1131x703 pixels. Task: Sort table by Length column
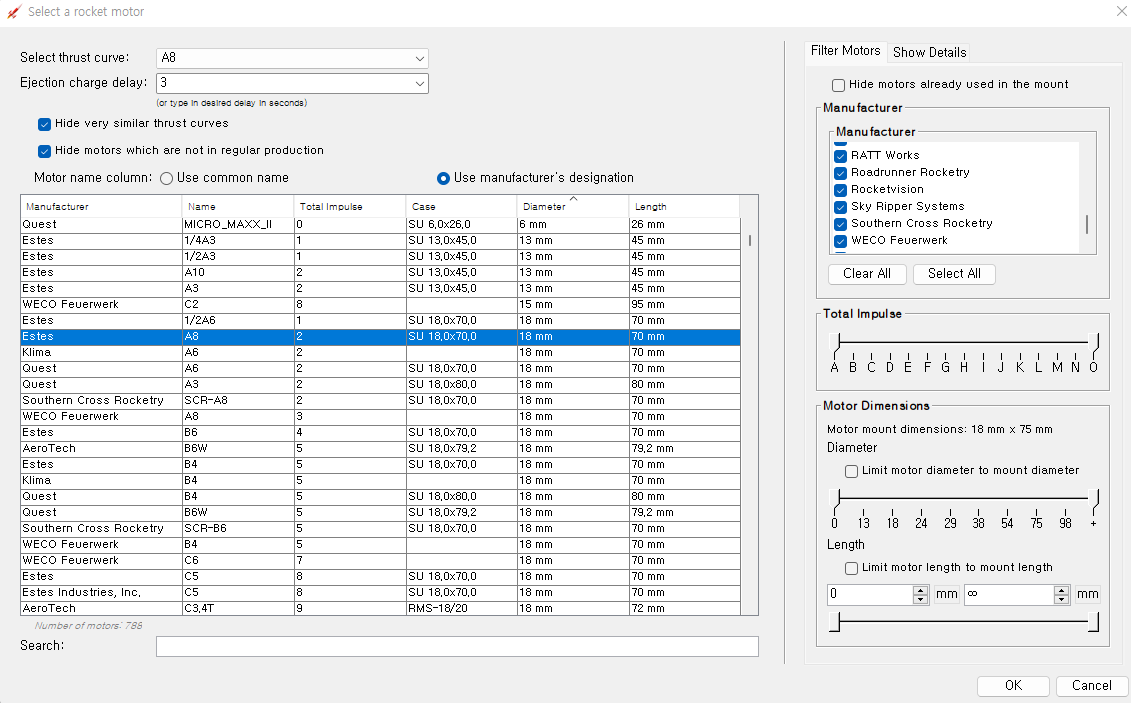pyautogui.click(x=684, y=206)
